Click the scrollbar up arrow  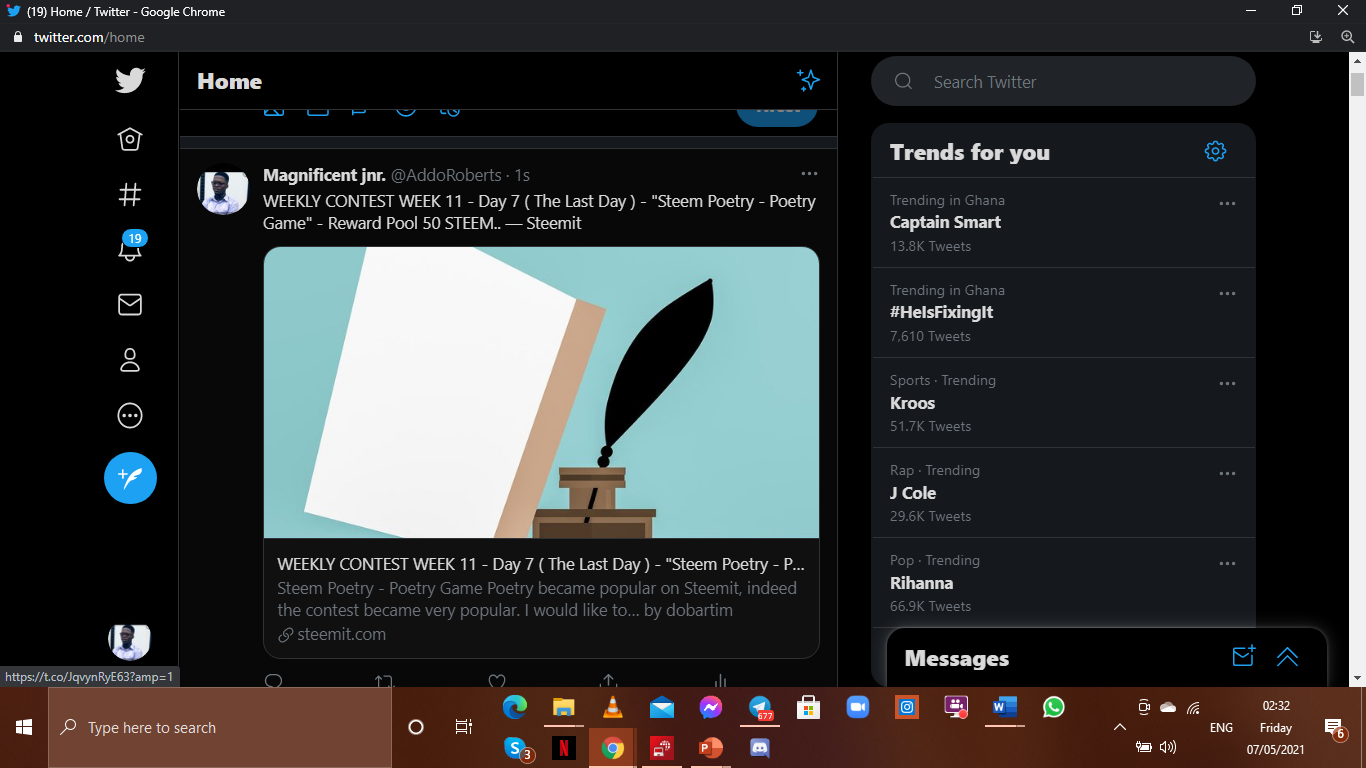pyautogui.click(x=1357, y=61)
